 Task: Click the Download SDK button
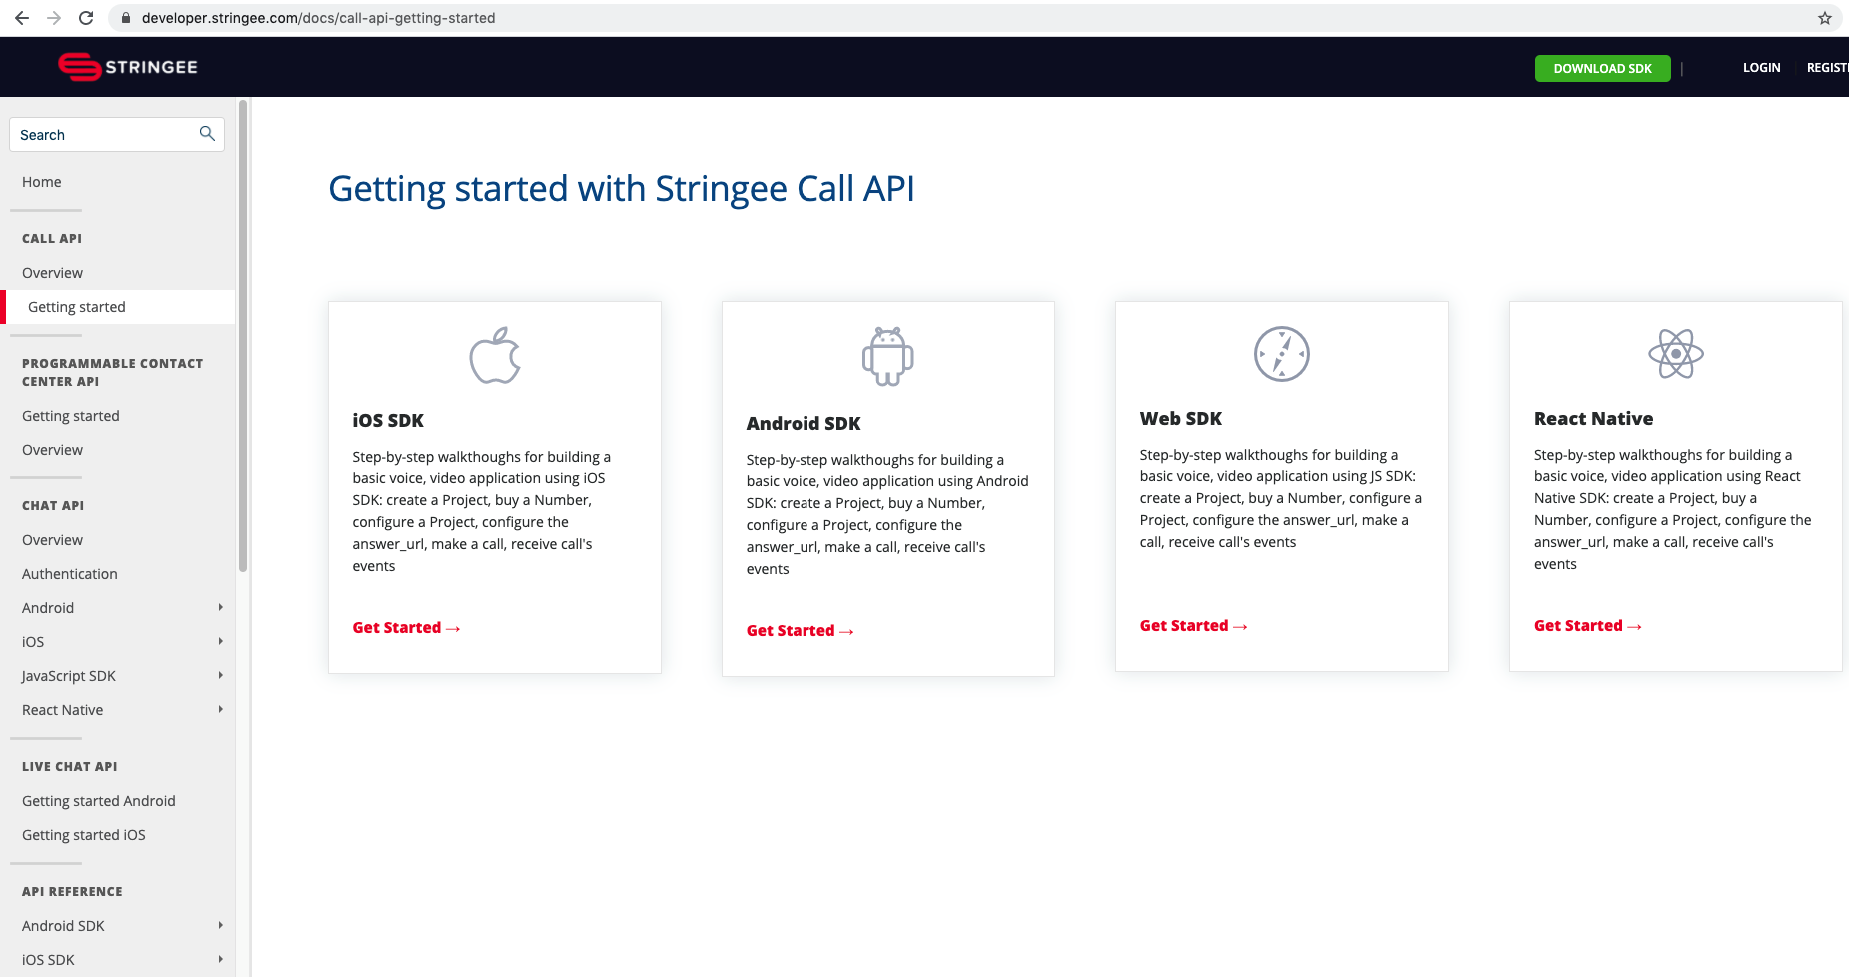pyautogui.click(x=1602, y=68)
